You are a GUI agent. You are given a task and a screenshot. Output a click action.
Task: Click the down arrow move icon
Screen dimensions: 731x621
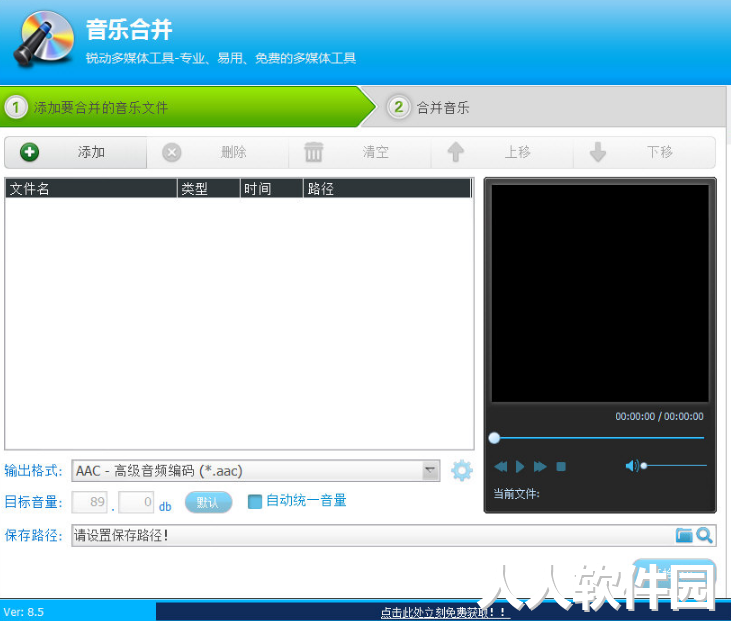click(x=598, y=152)
